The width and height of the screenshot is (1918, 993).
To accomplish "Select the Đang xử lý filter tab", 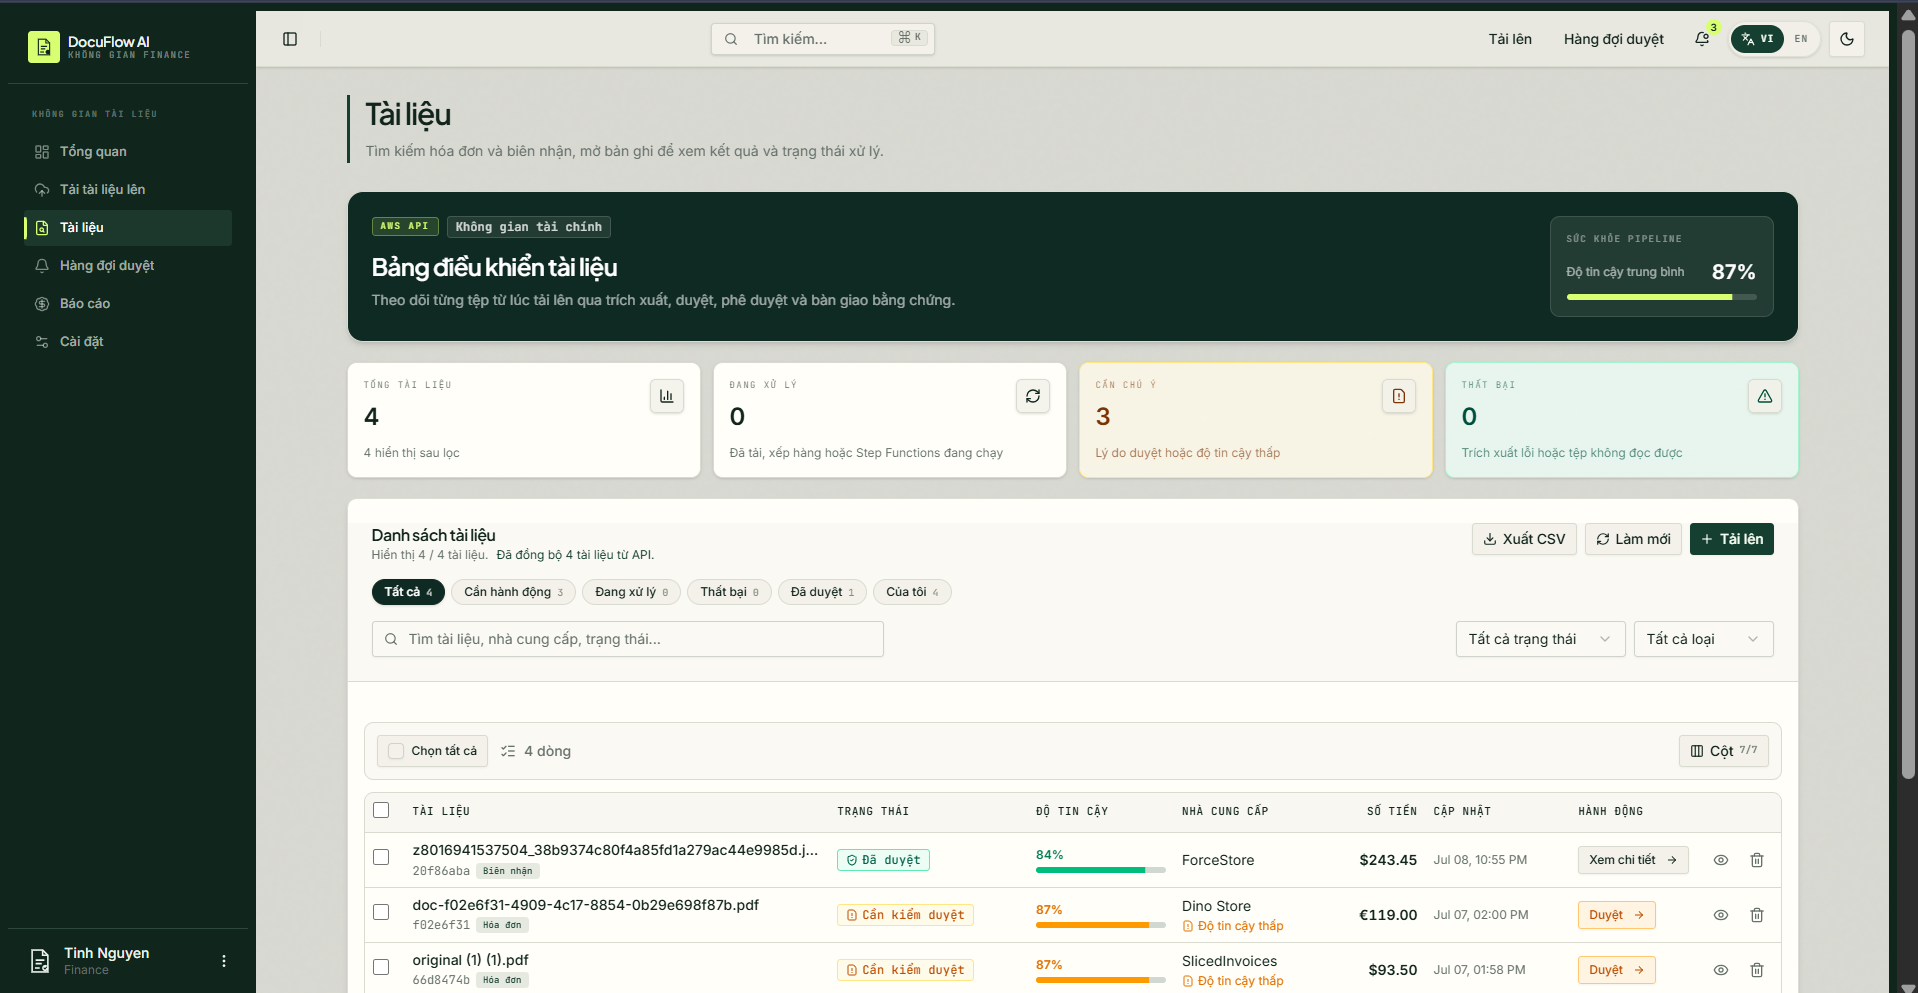I will click(x=631, y=592).
